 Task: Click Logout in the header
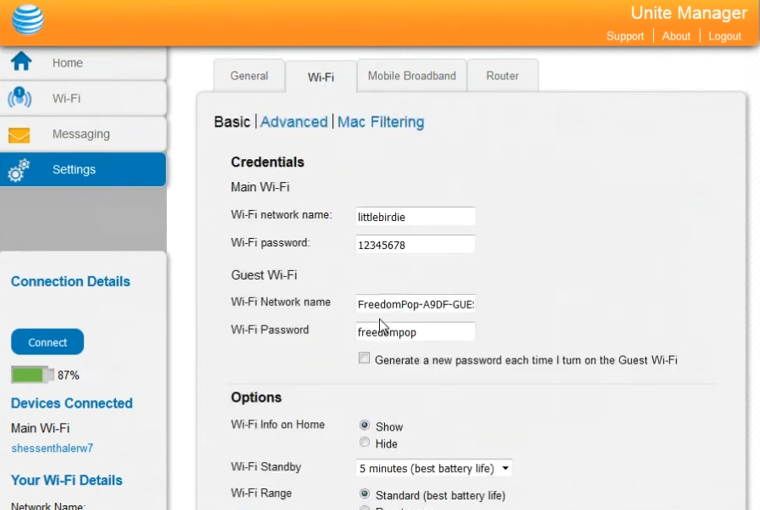[x=725, y=36]
